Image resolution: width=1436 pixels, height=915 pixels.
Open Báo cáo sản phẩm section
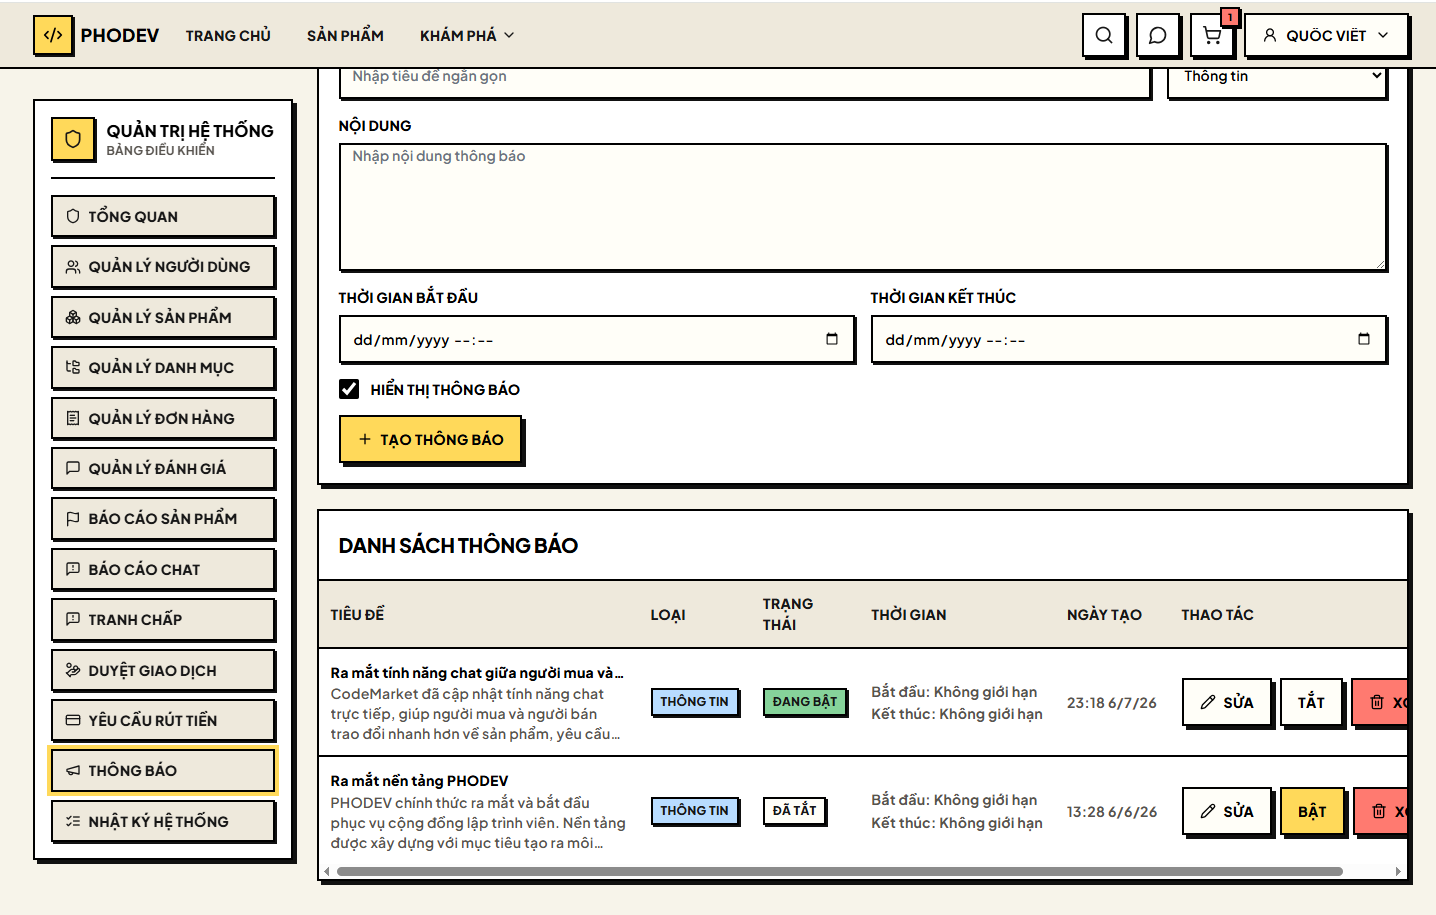point(163,518)
